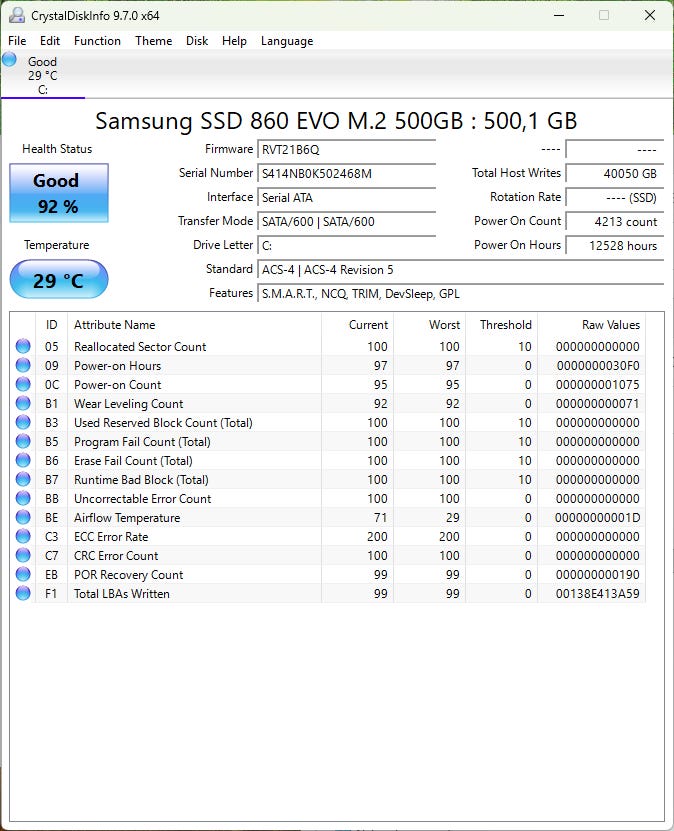674x831 pixels.
Task: Select the Wear Leveling Count attribute name
Action: point(128,404)
